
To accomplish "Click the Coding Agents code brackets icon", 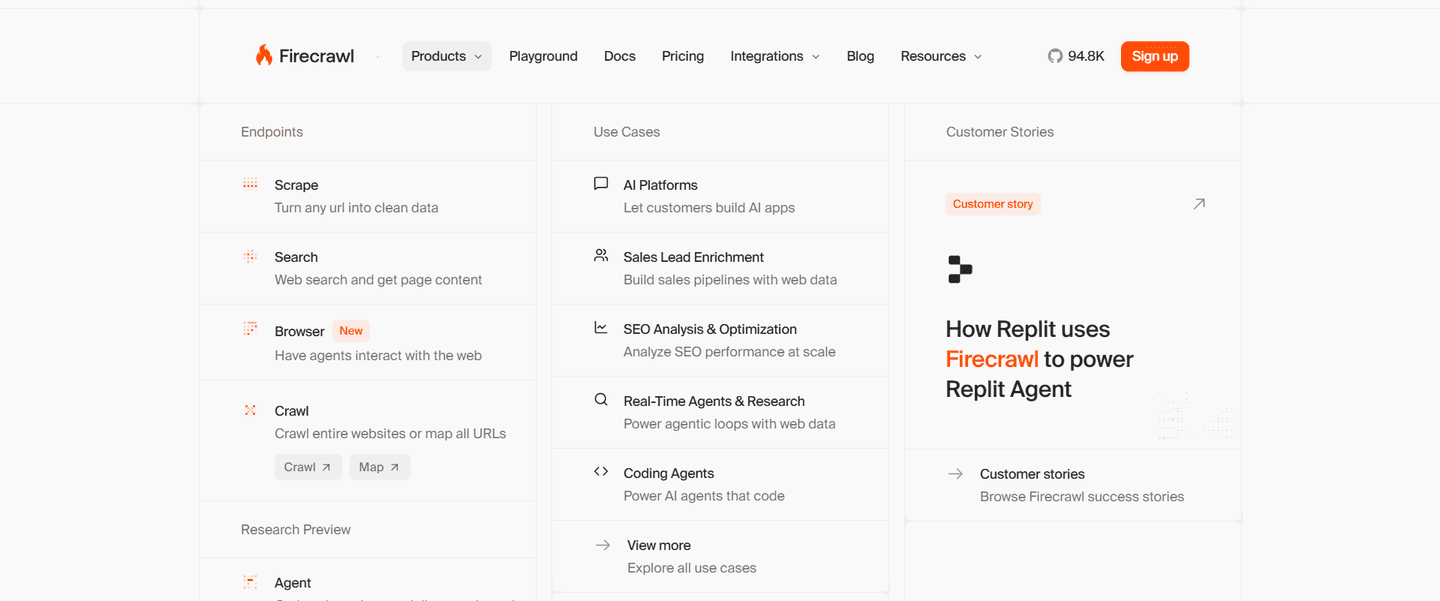I will tap(601, 472).
